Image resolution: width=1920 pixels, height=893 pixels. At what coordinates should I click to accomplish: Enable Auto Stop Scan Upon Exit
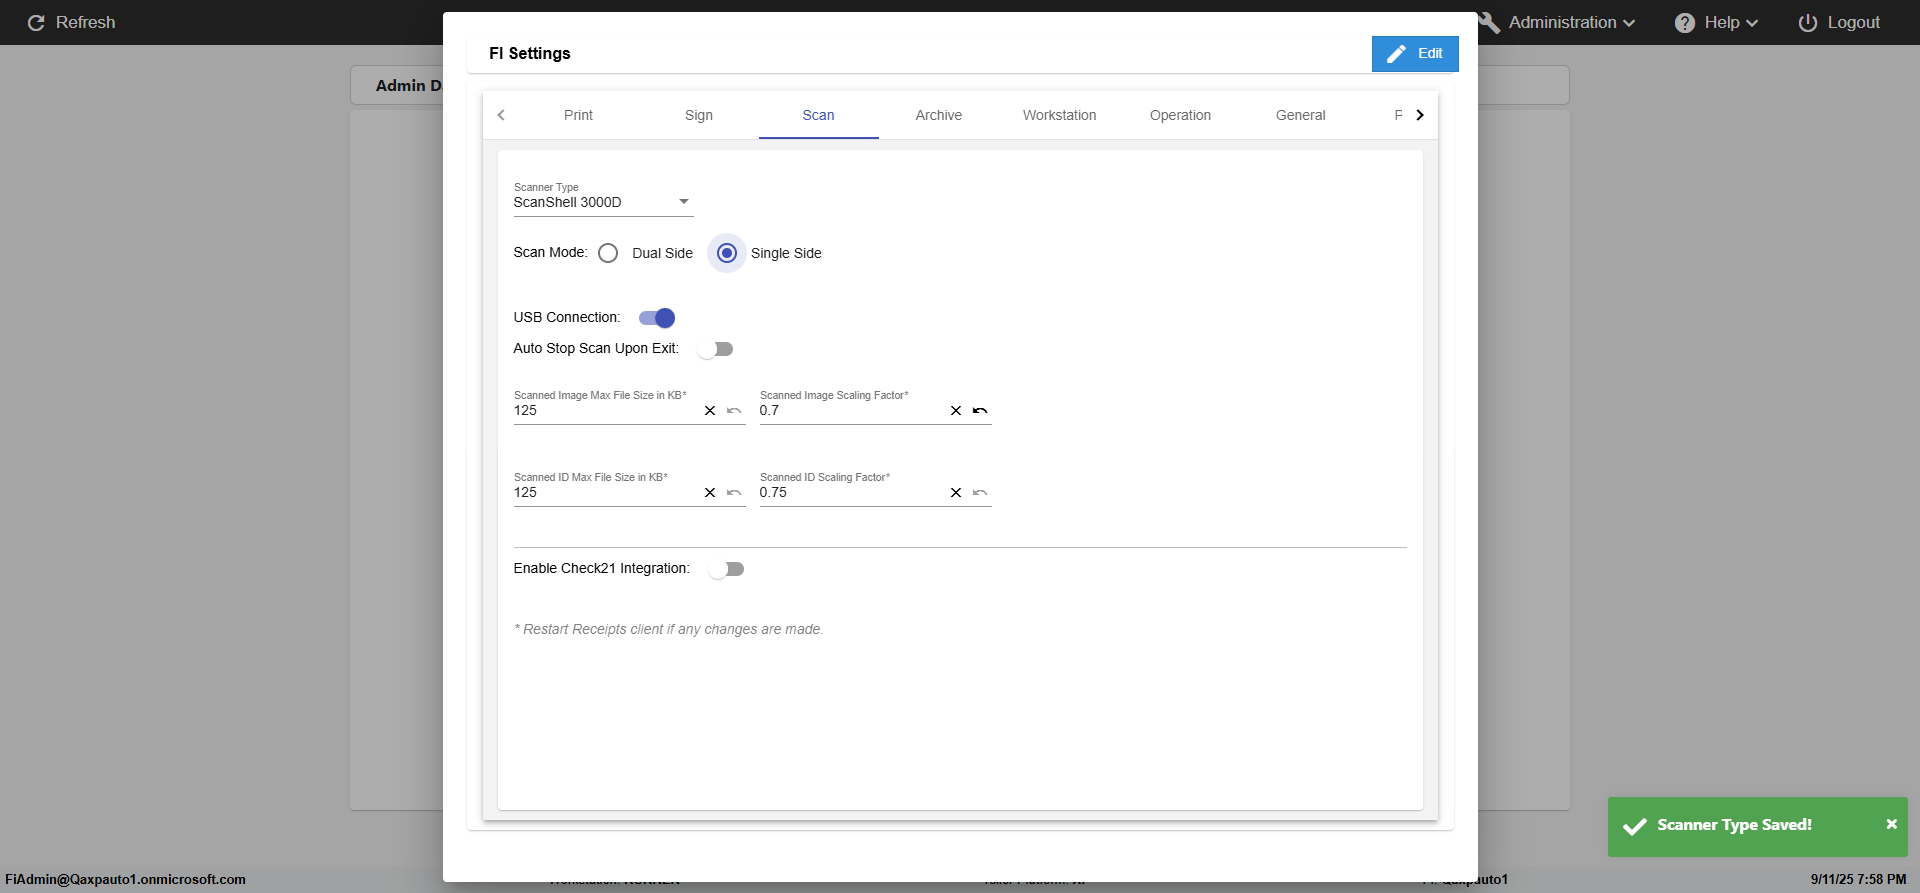(x=716, y=349)
